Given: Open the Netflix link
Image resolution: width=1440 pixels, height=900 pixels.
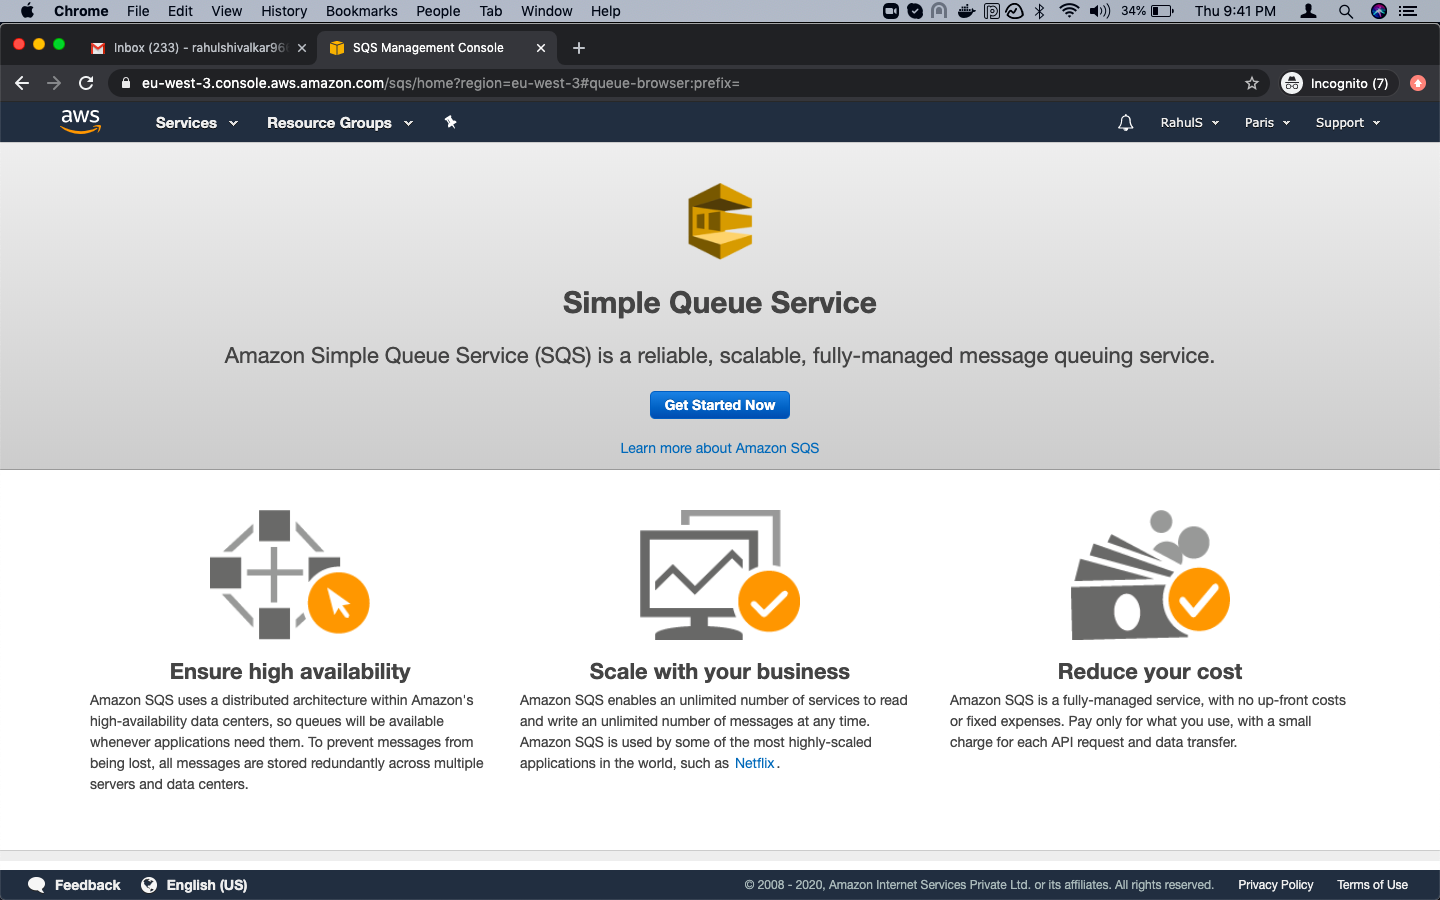Looking at the screenshot, I should 754,763.
